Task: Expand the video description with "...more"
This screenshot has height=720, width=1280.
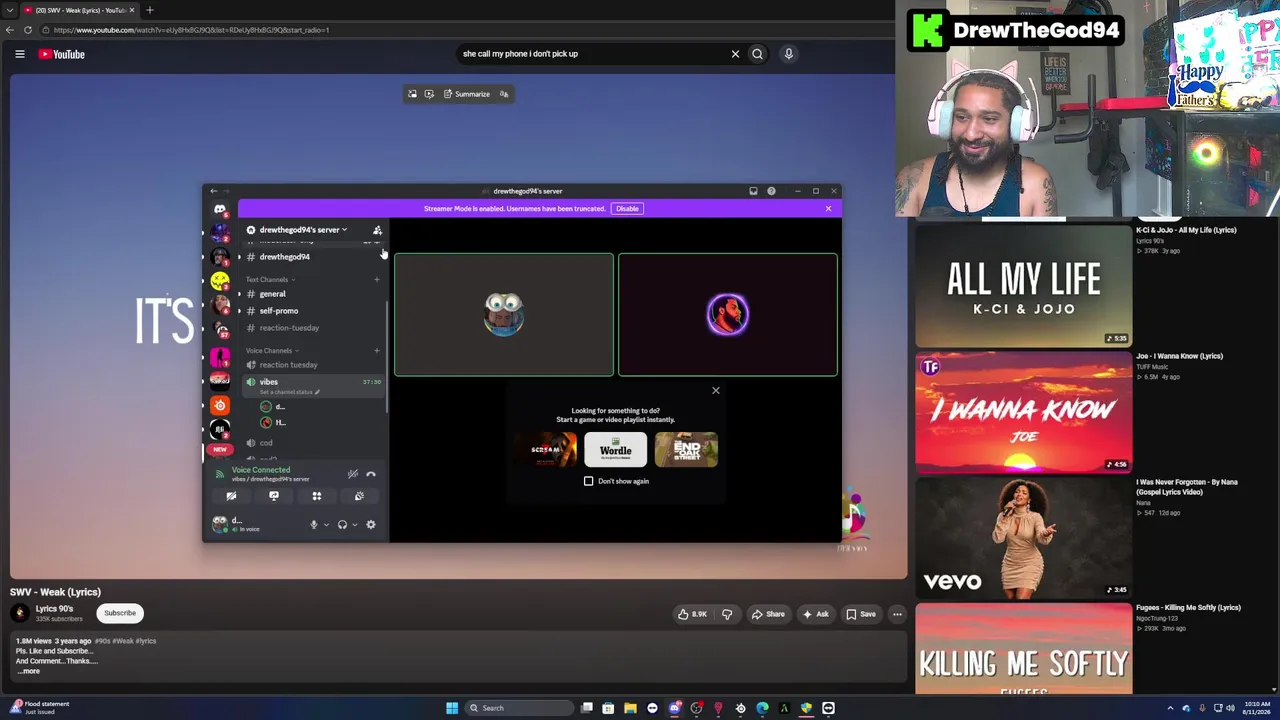Action: (28, 671)
